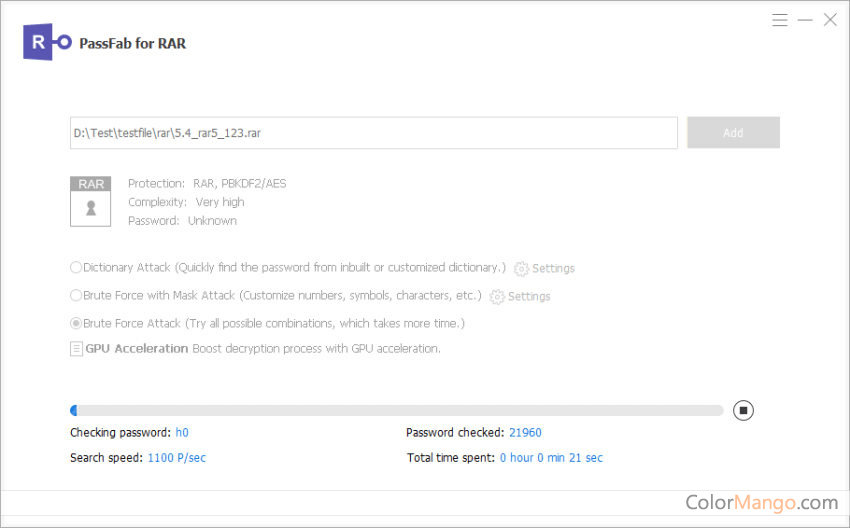
Task: Click the RAR file path input field
Action: coord(374,133)
